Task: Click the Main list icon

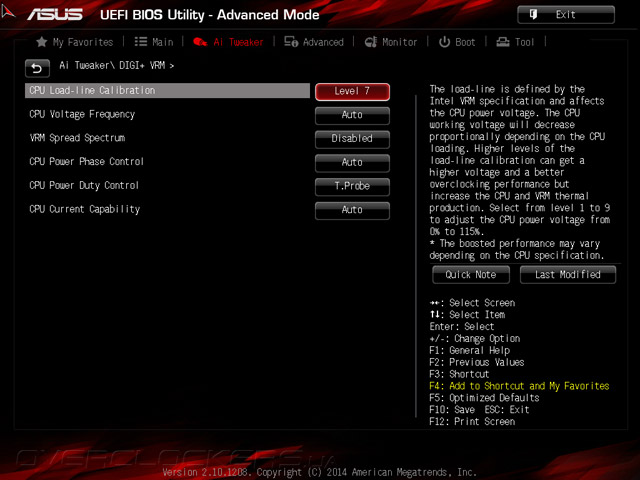Action: coord(141,42)
